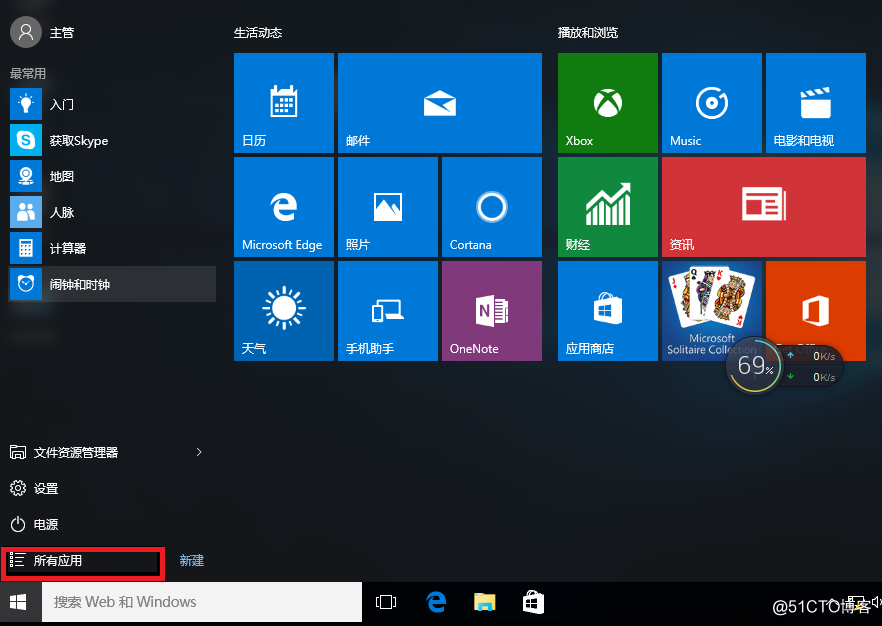Expand the 文件资源管理器 jump list arrow
This screenshot has height=626, width=882.
tap(199, 452)
